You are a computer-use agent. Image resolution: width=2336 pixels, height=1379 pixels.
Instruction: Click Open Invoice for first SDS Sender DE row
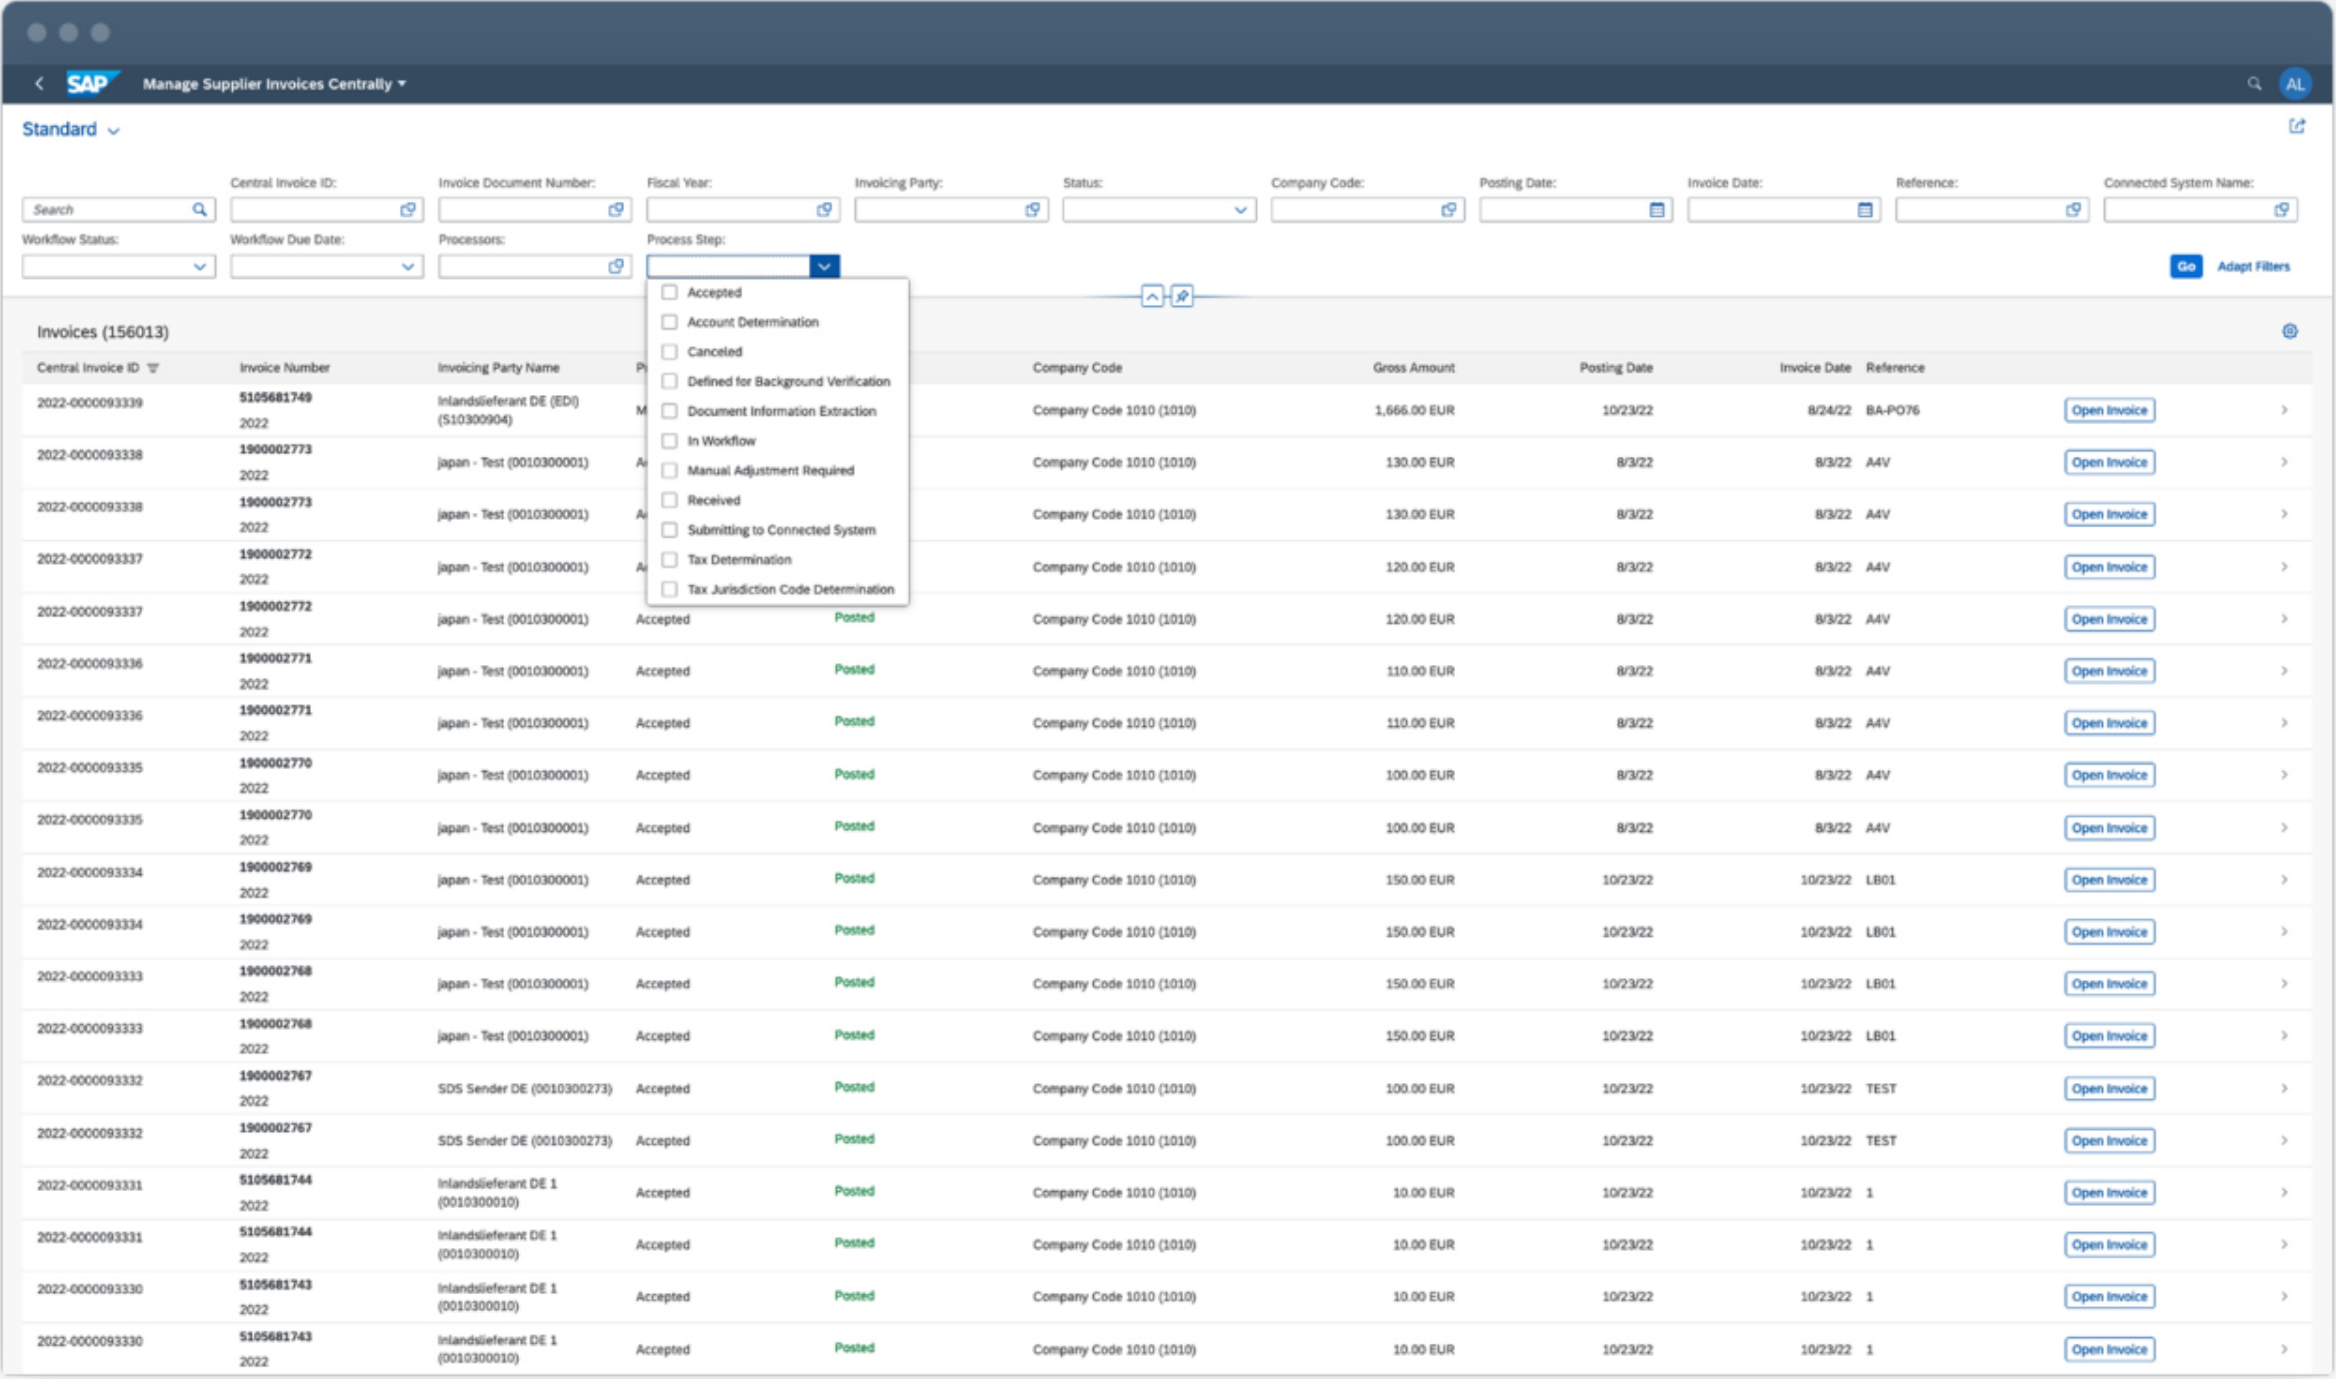(x=2109, y=1088)
